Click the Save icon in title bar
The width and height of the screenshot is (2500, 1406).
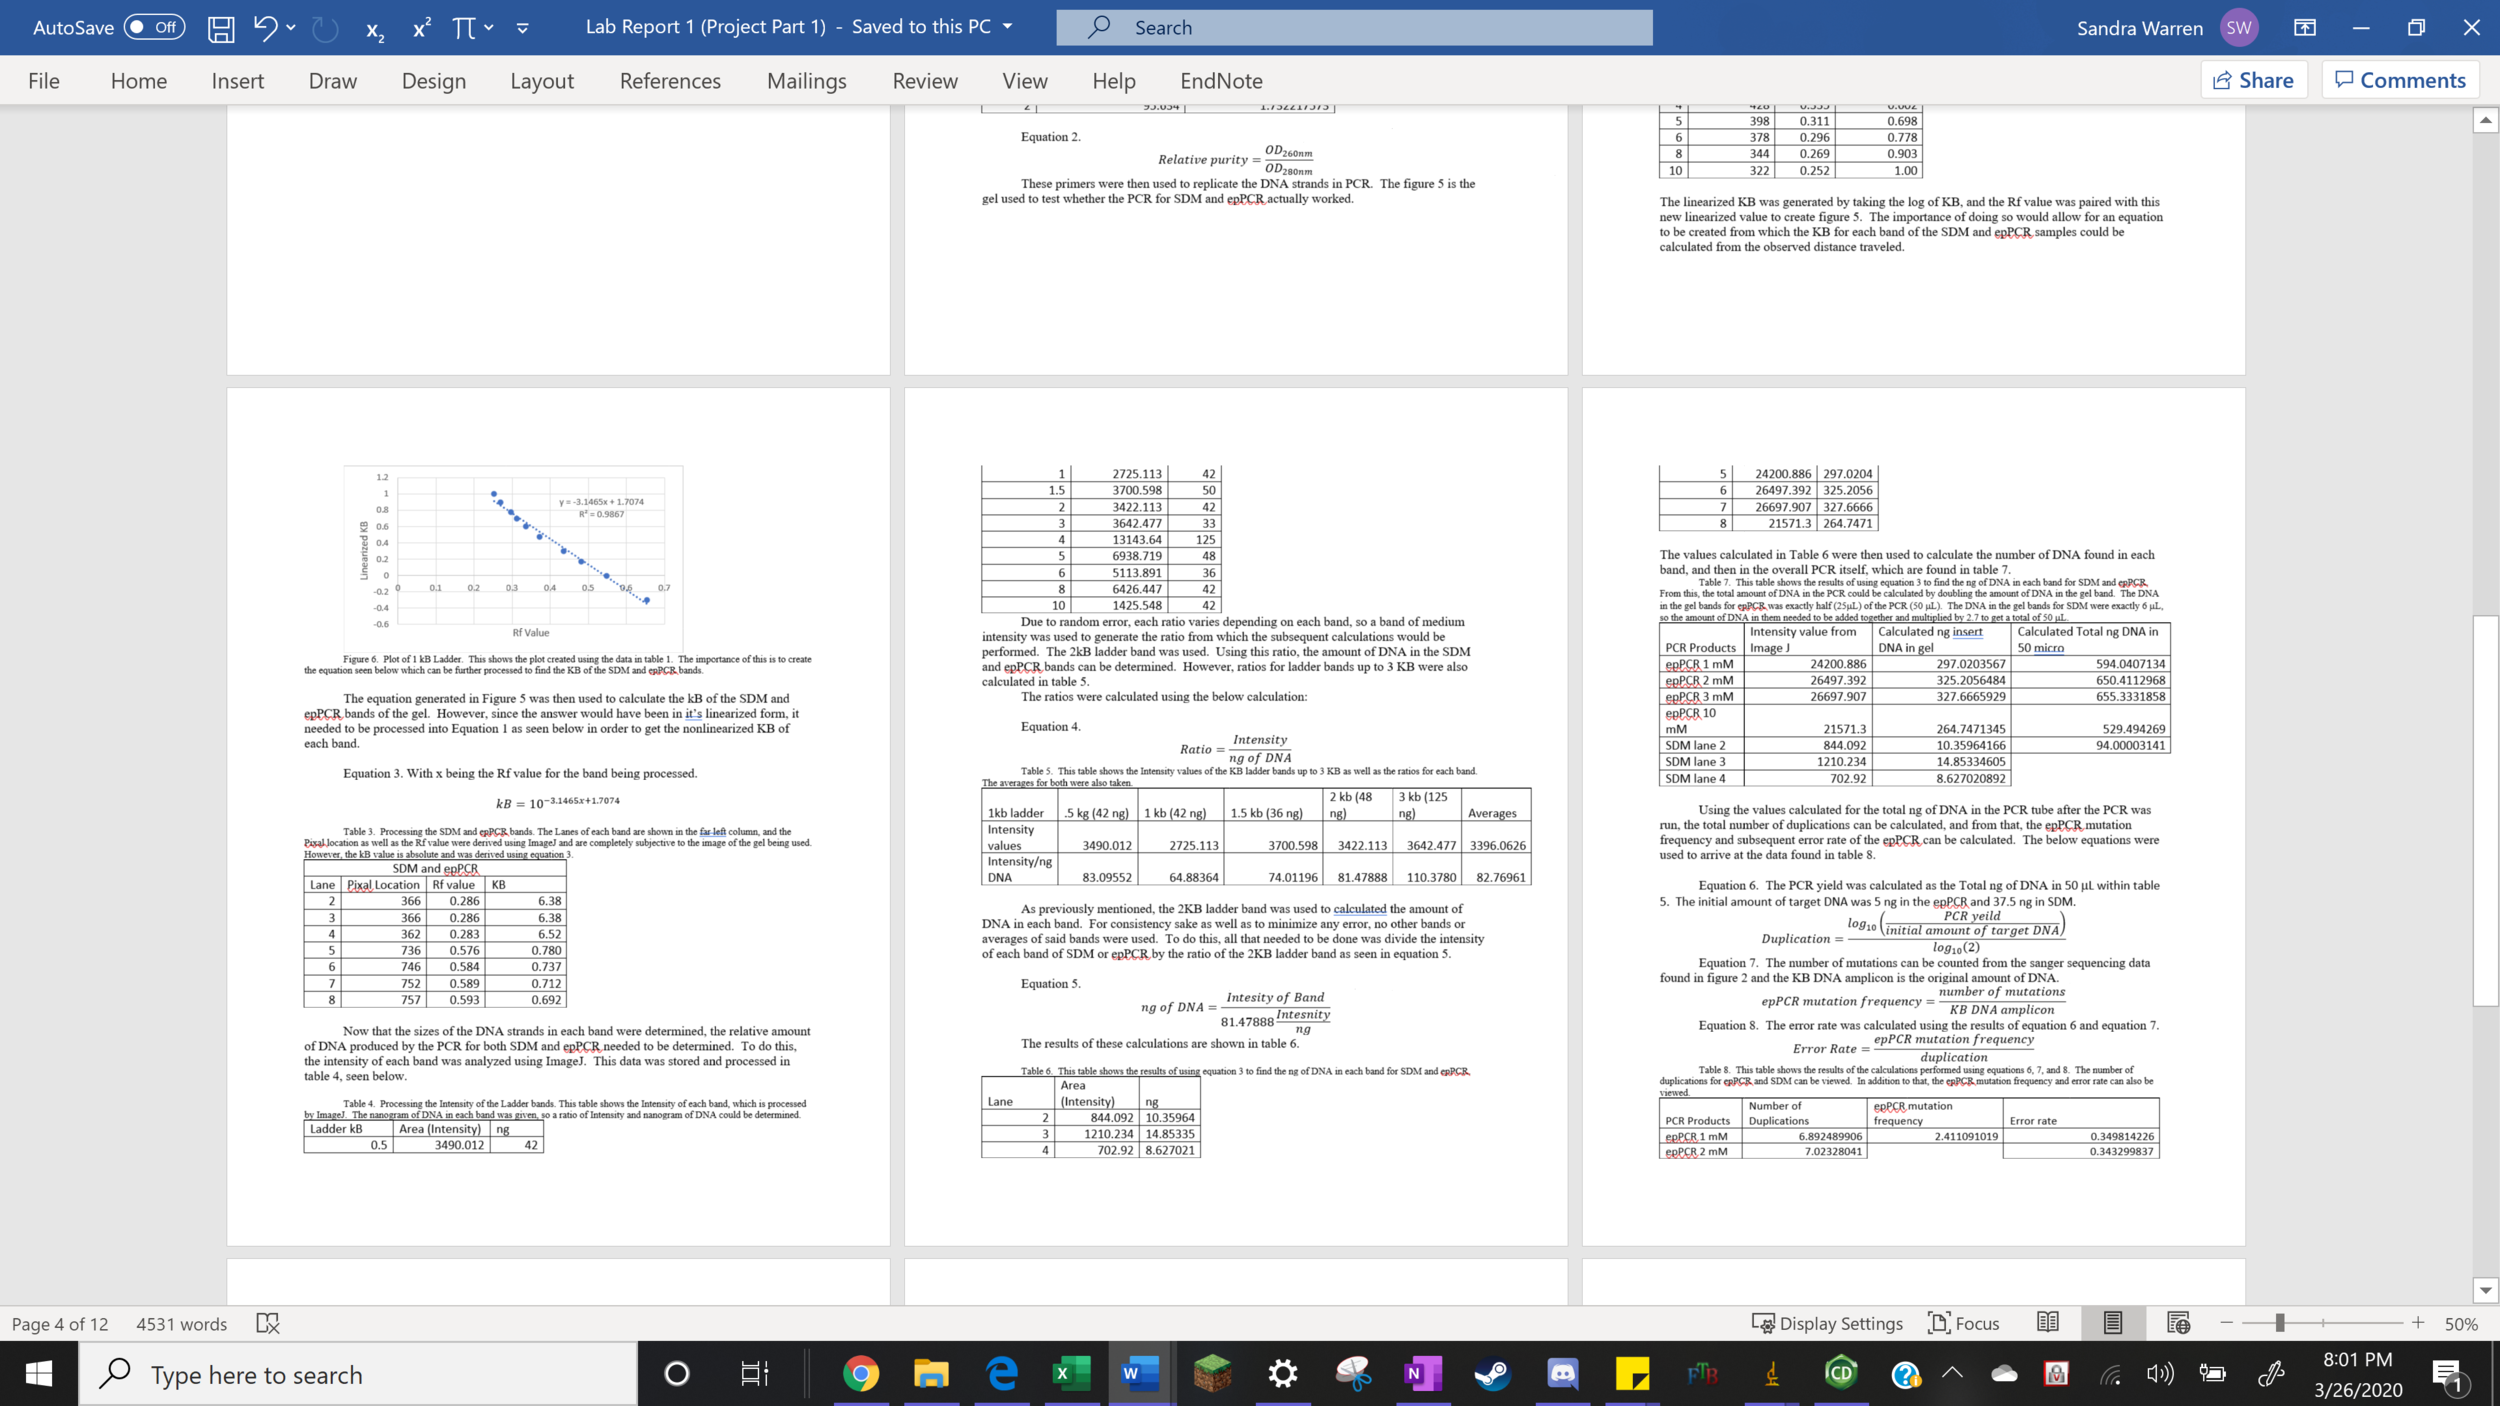[x=221, y=28]
